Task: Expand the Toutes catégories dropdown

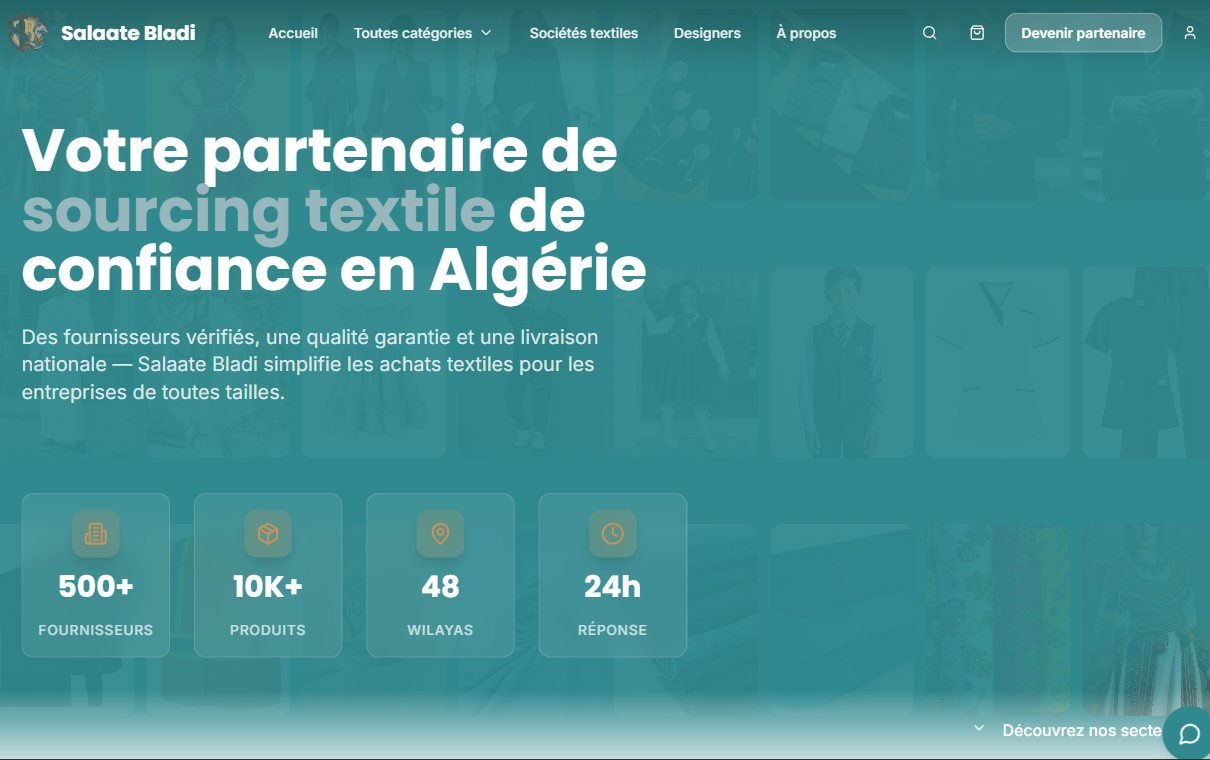Action: (x=422, y=33)
